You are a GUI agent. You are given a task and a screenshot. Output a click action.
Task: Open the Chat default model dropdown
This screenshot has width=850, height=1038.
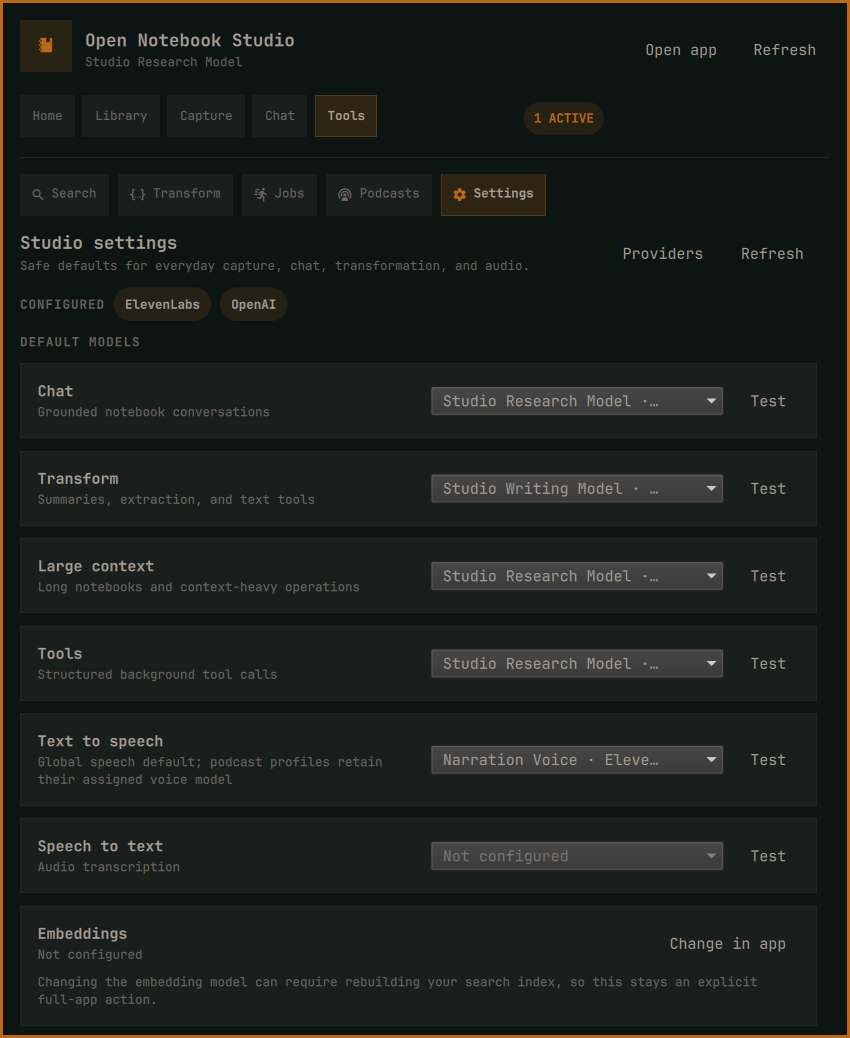pos(577,401)
